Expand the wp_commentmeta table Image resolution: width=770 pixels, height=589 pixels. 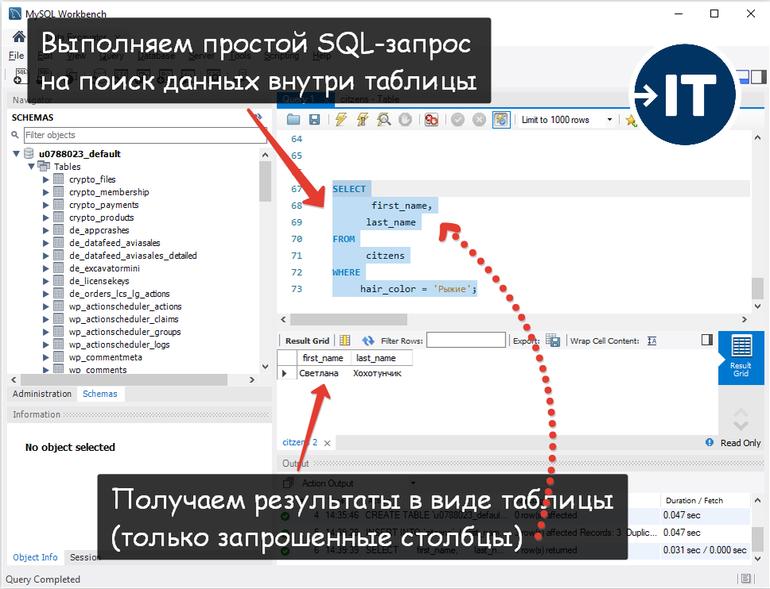coord(46,357)
